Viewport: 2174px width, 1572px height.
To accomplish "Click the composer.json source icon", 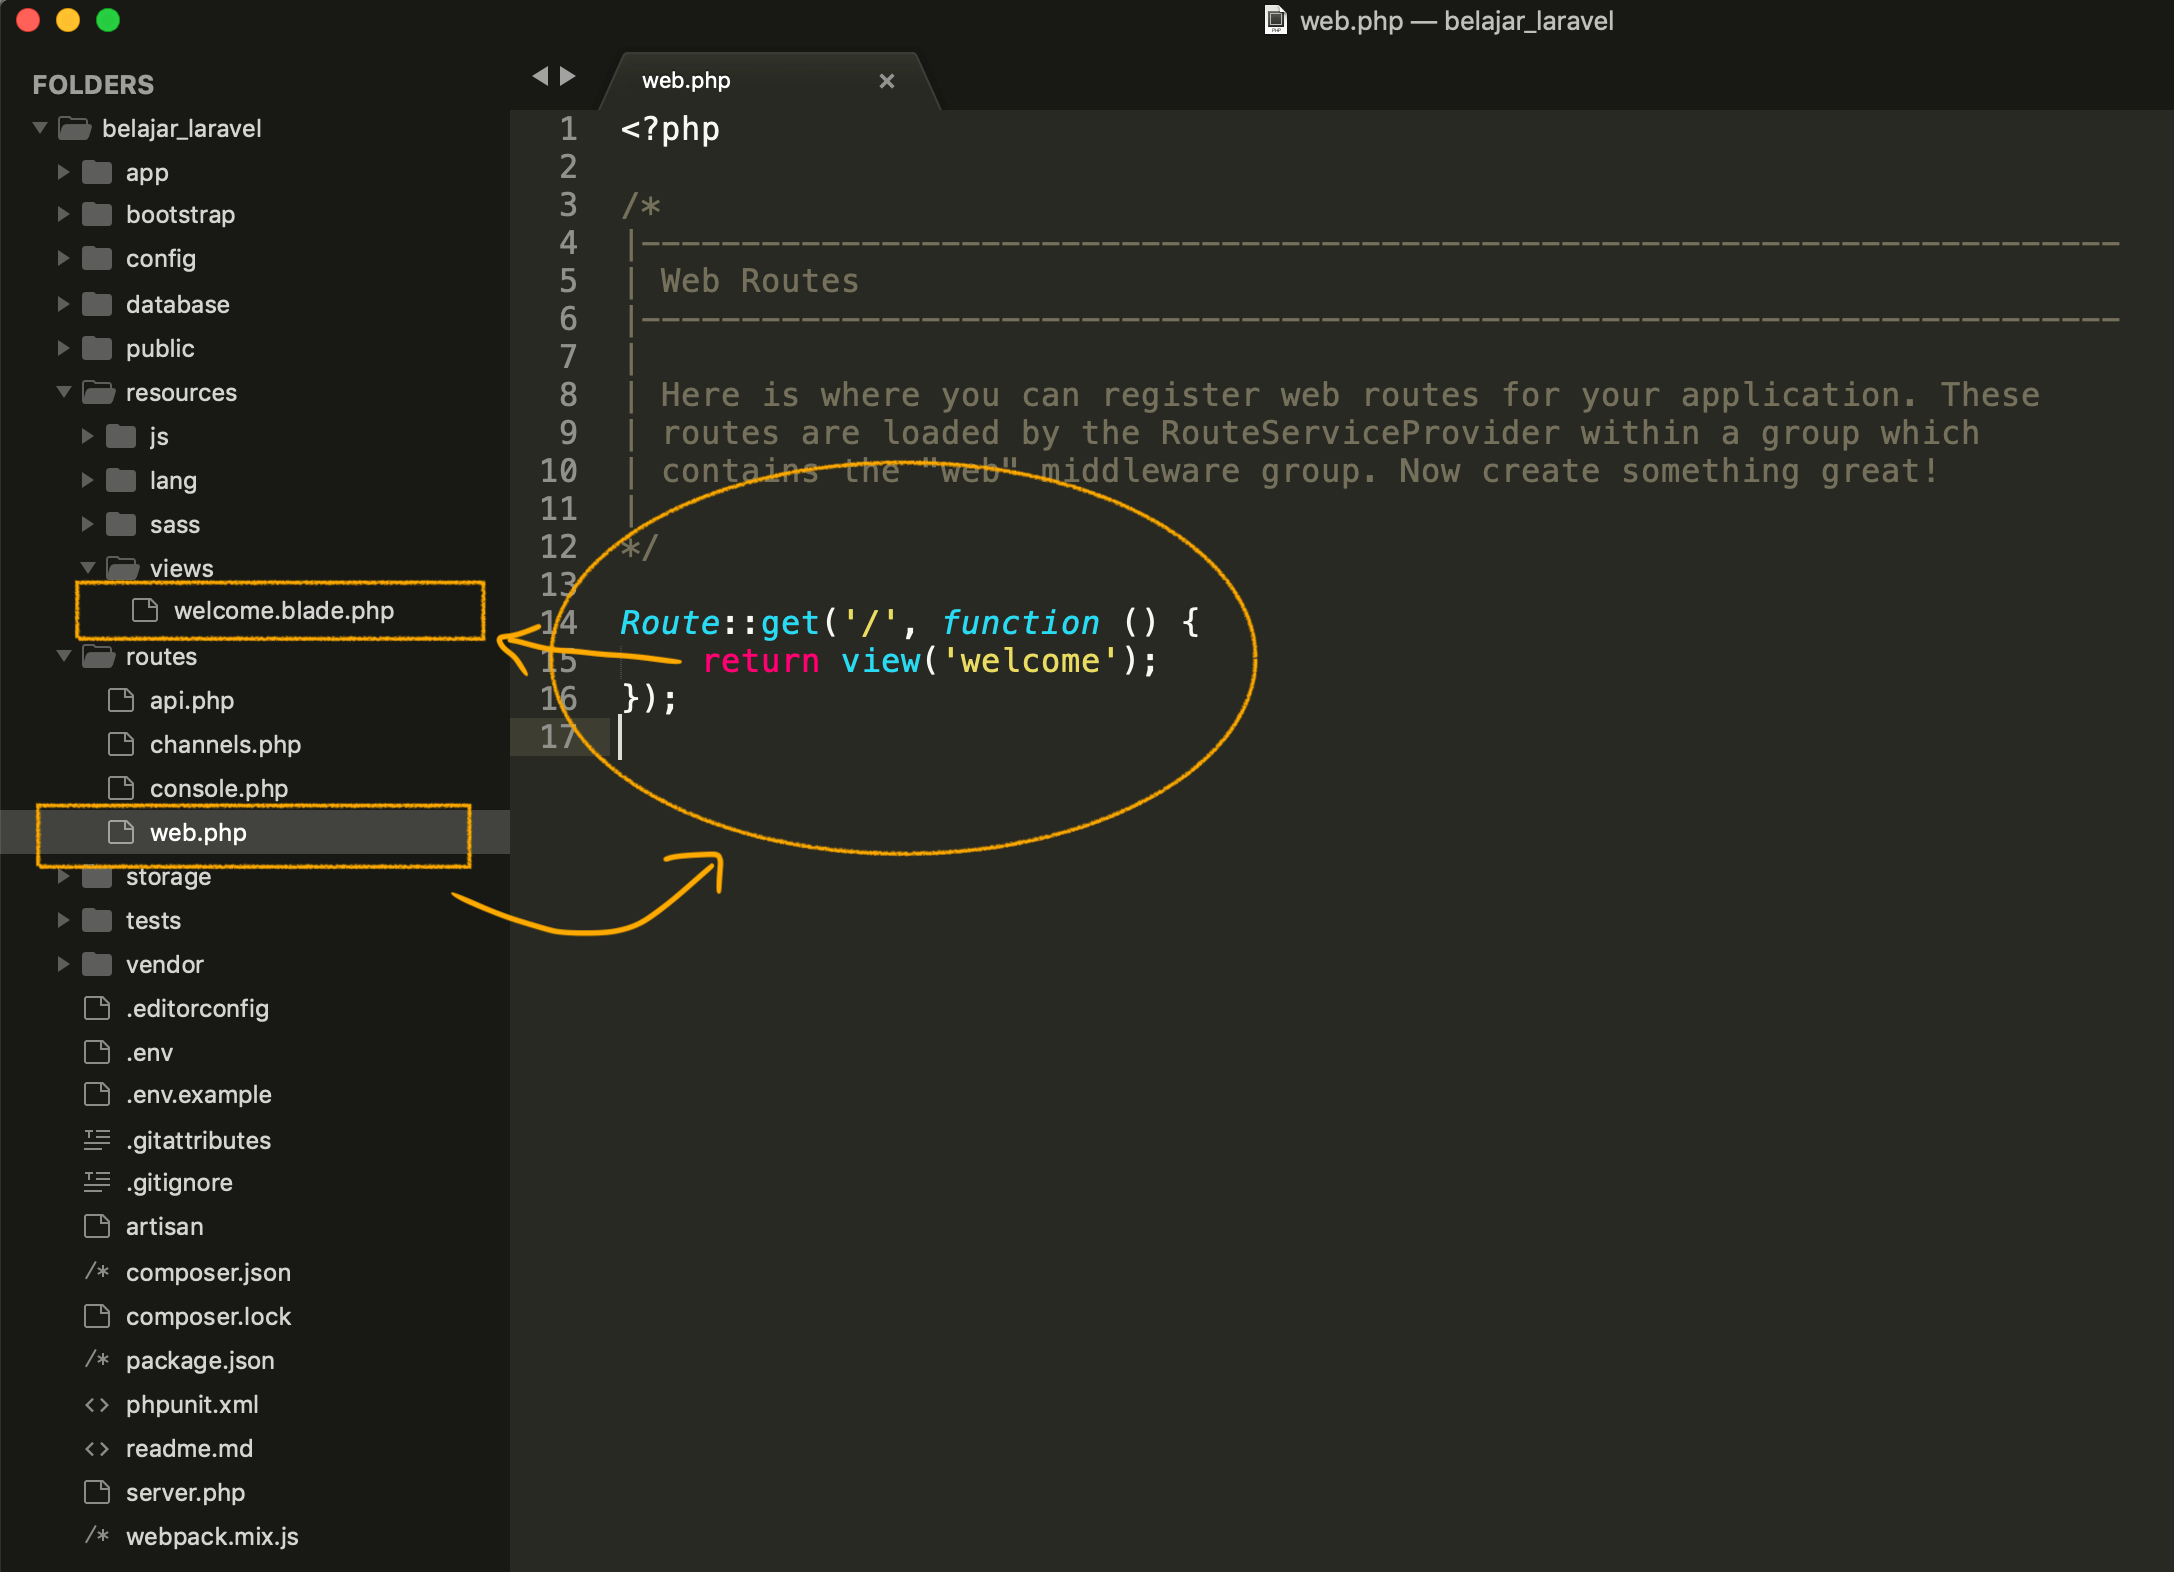I will 96,1272.
